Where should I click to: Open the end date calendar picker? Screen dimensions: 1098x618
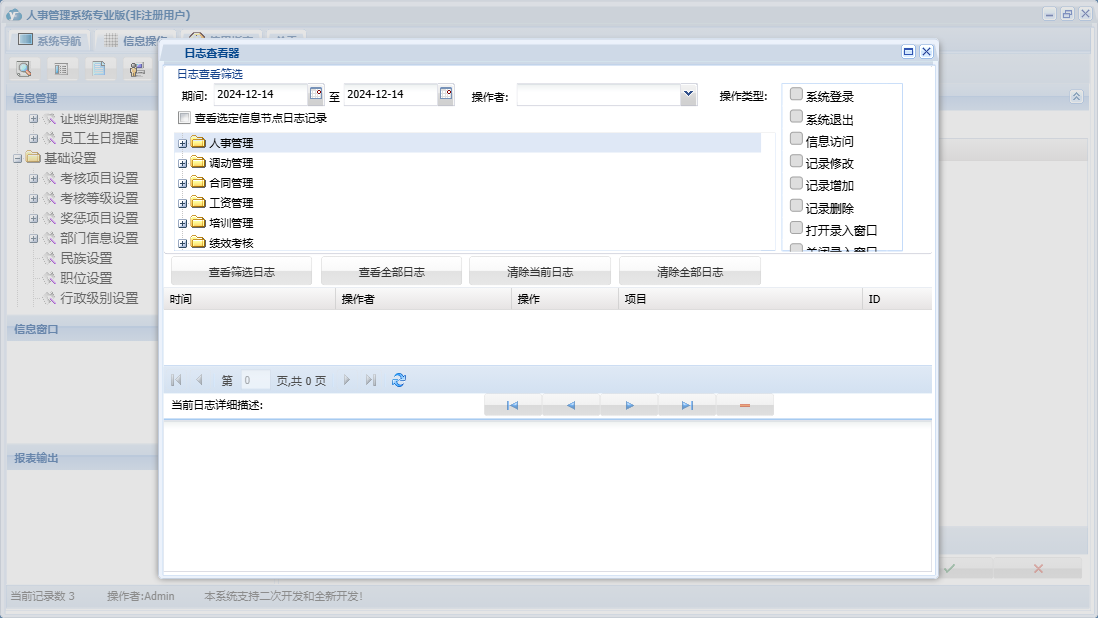[445, 94]
